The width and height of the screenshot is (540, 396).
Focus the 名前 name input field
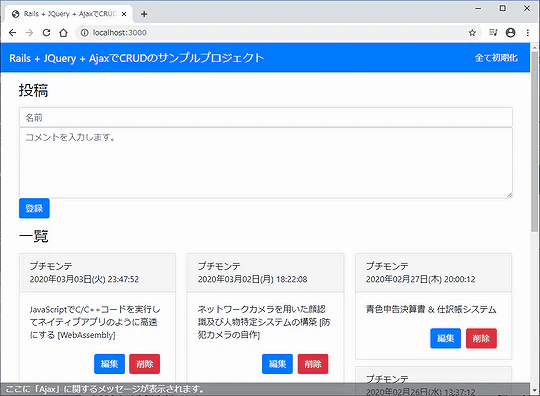pos(266,117)
